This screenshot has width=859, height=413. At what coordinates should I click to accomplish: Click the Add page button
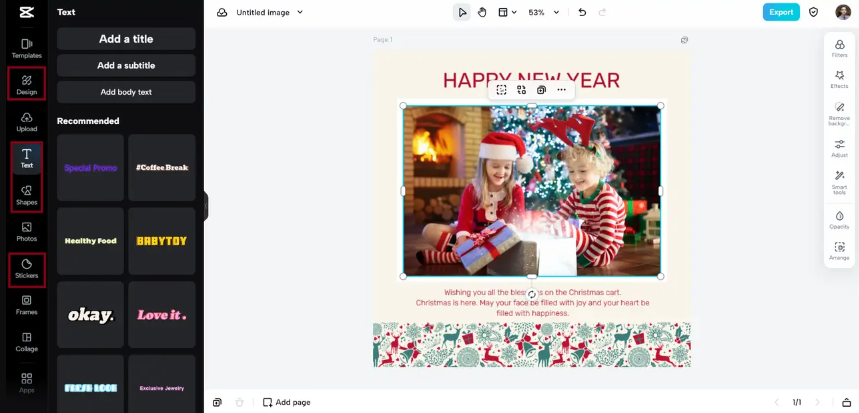pyautogui.click(x=287, y=403)
